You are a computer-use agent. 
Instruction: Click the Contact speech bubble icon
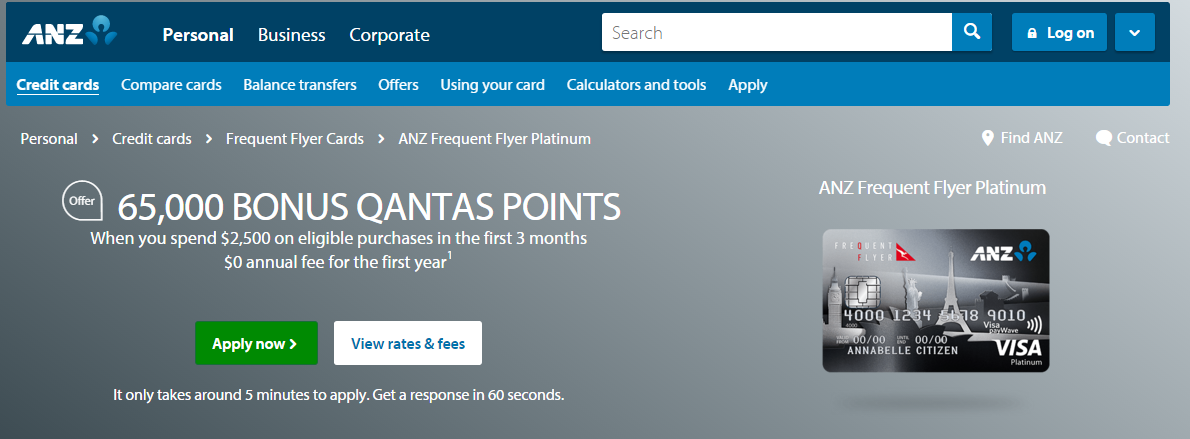coord(1103,138)
